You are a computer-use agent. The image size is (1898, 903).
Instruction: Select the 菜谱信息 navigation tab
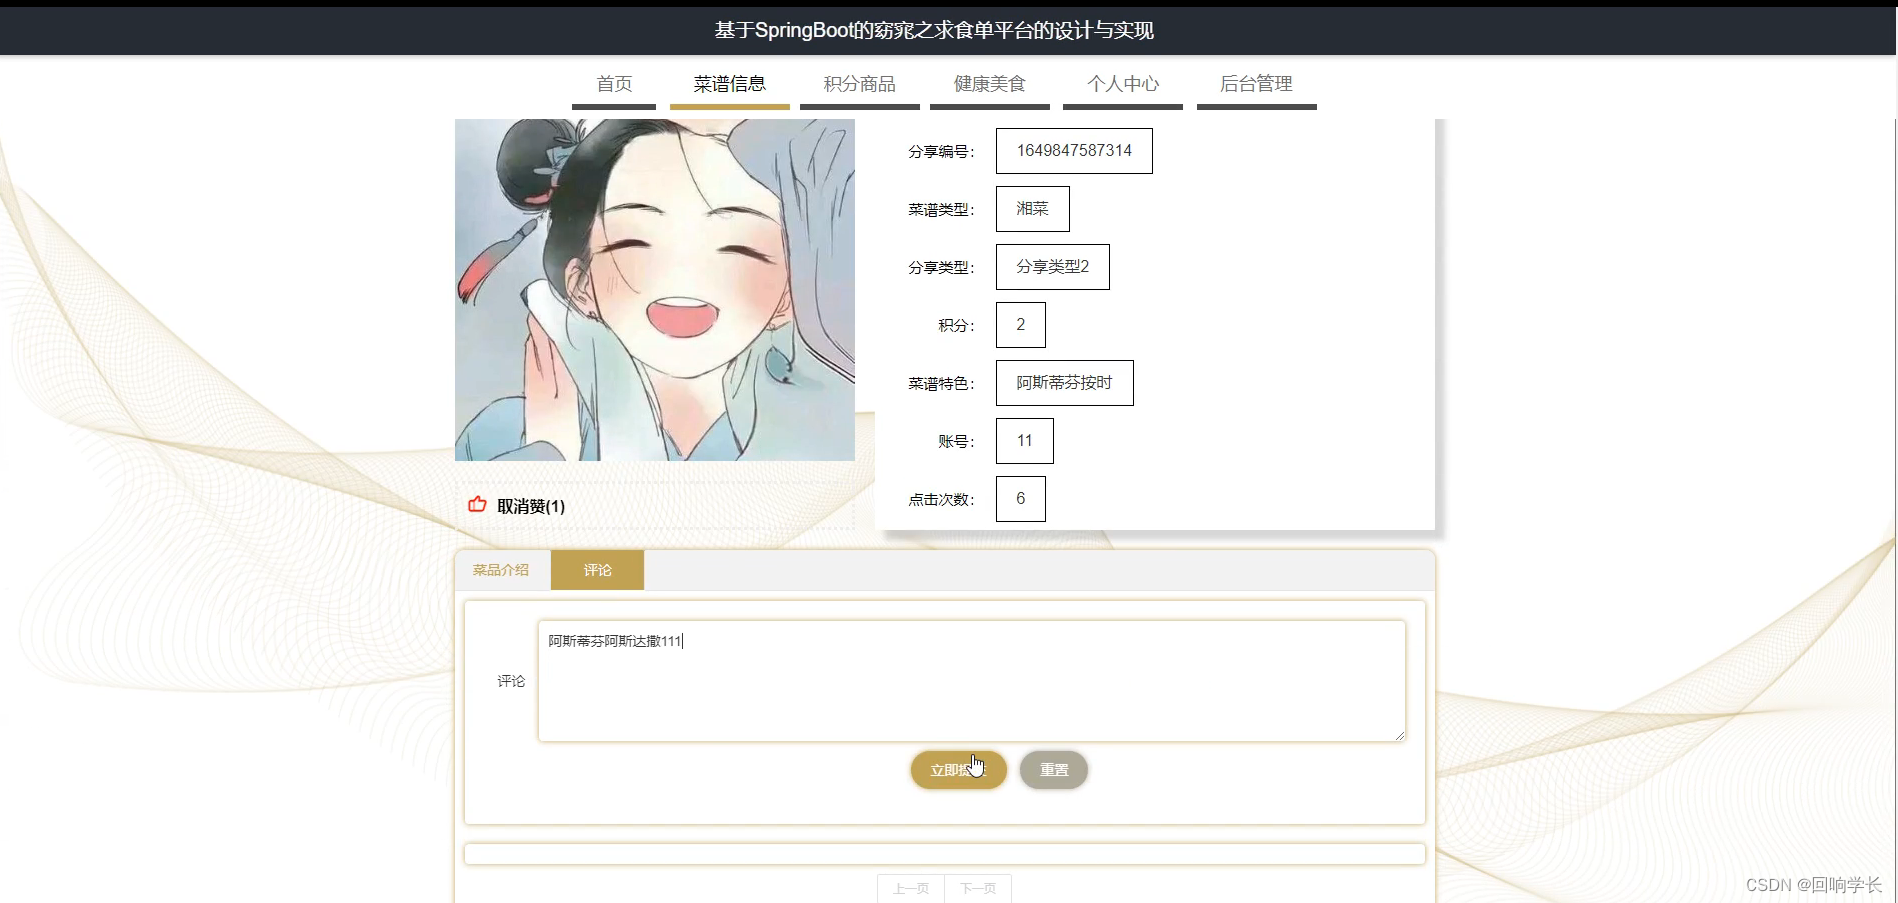pyautogui.click(x=729, y=84)
